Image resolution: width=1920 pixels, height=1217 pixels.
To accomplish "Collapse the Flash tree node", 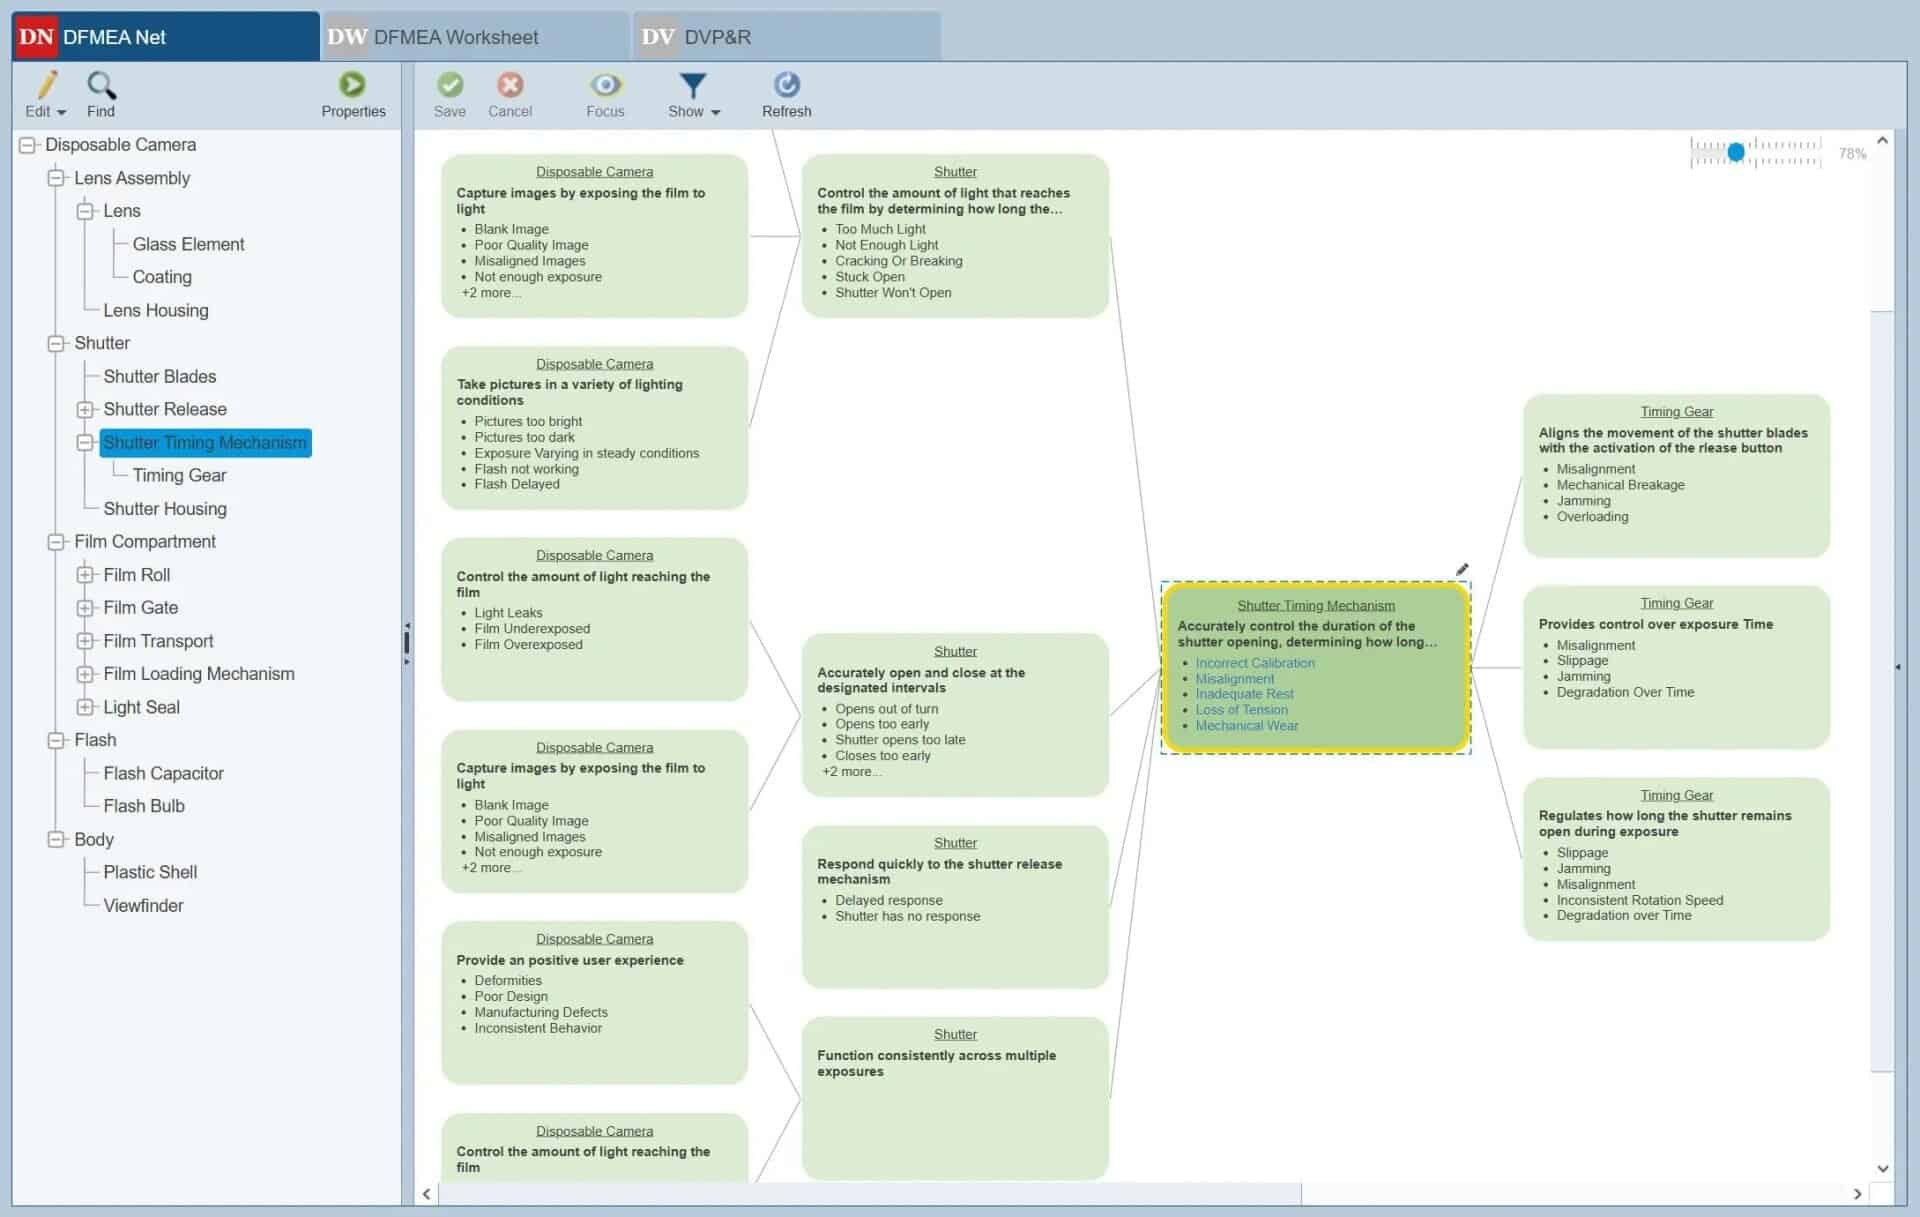I will (56, 740).
